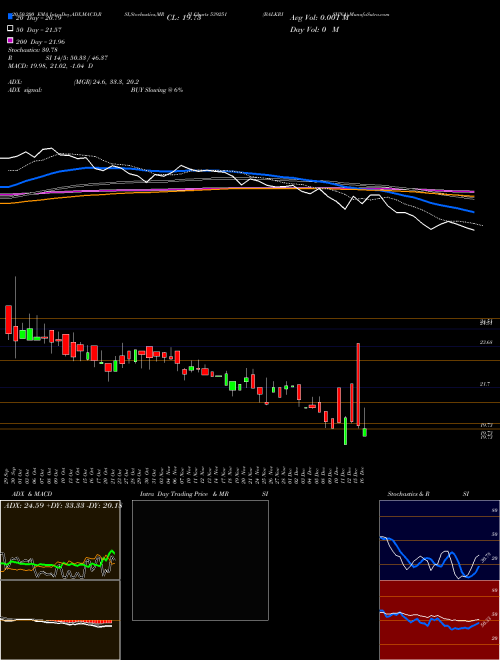
Task: Click the 'ADX: 24.59 +DY: 33.33 -DY: 20.18' readout
Action: pyautogui.click(x=62, y=506)
